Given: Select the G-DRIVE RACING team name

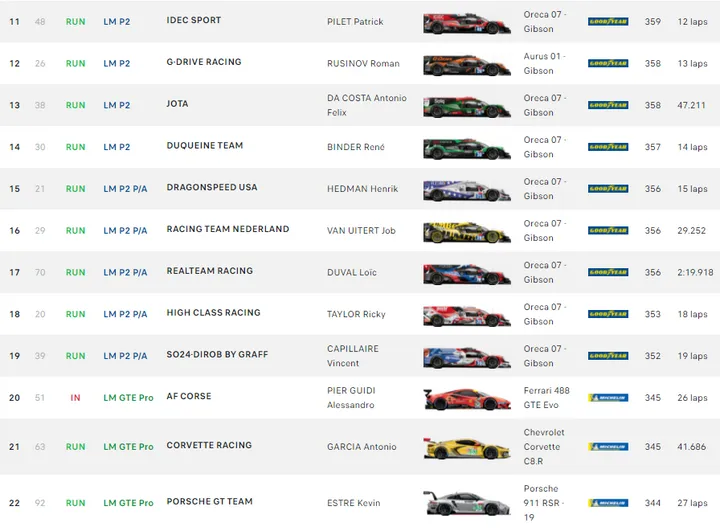Looking at the screenshot, I should coord(204,62).
